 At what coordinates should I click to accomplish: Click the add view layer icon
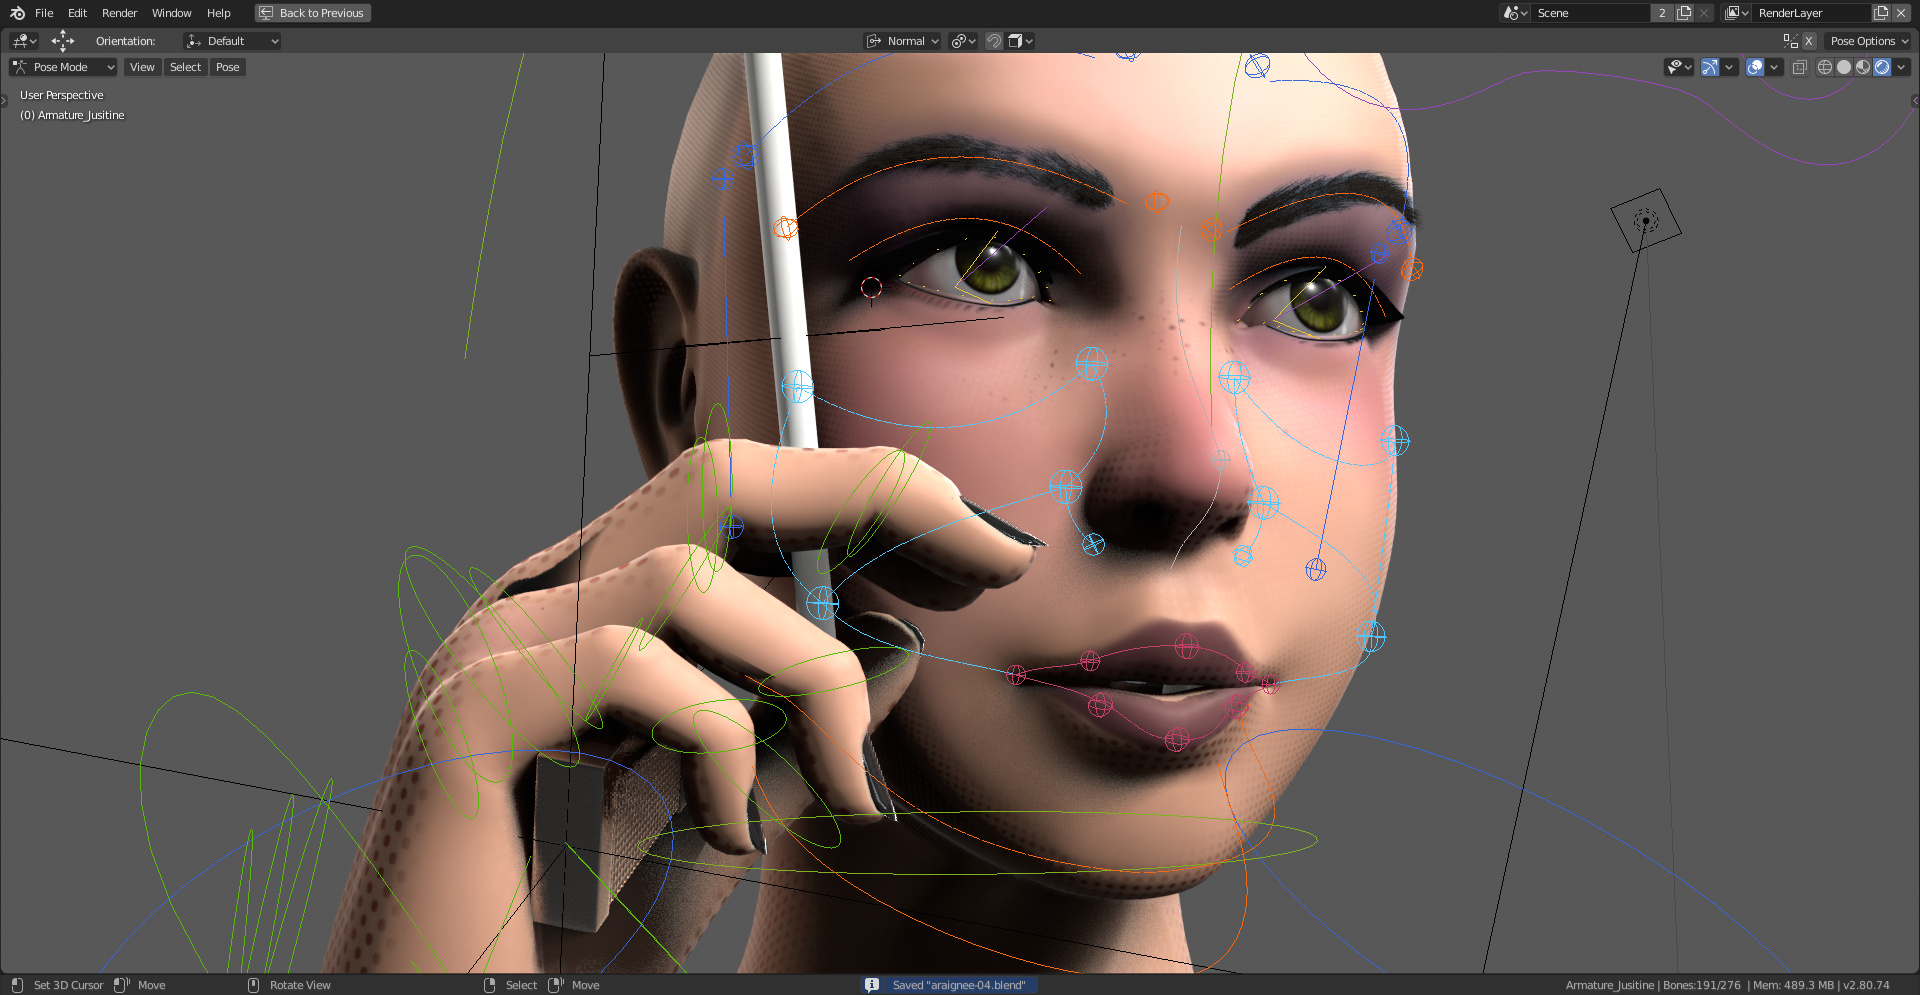click(1881, 13)
